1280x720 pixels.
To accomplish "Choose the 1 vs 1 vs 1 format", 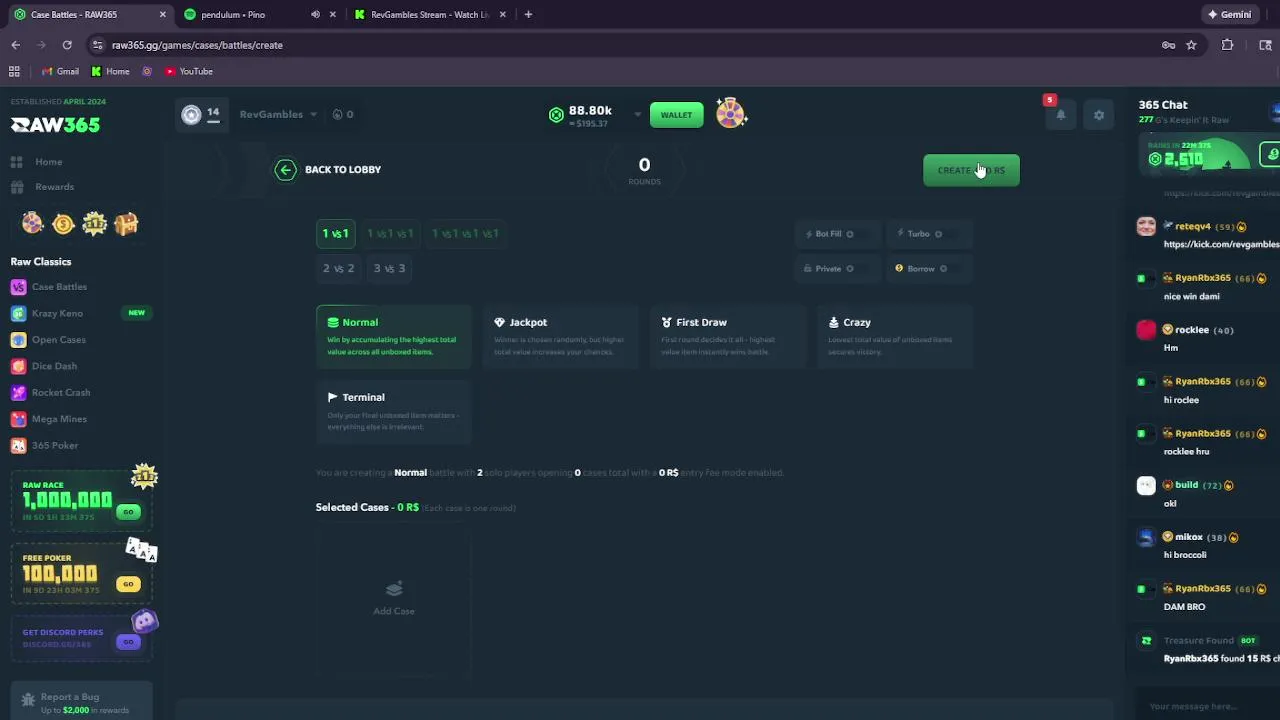I will tap(390, 234).
